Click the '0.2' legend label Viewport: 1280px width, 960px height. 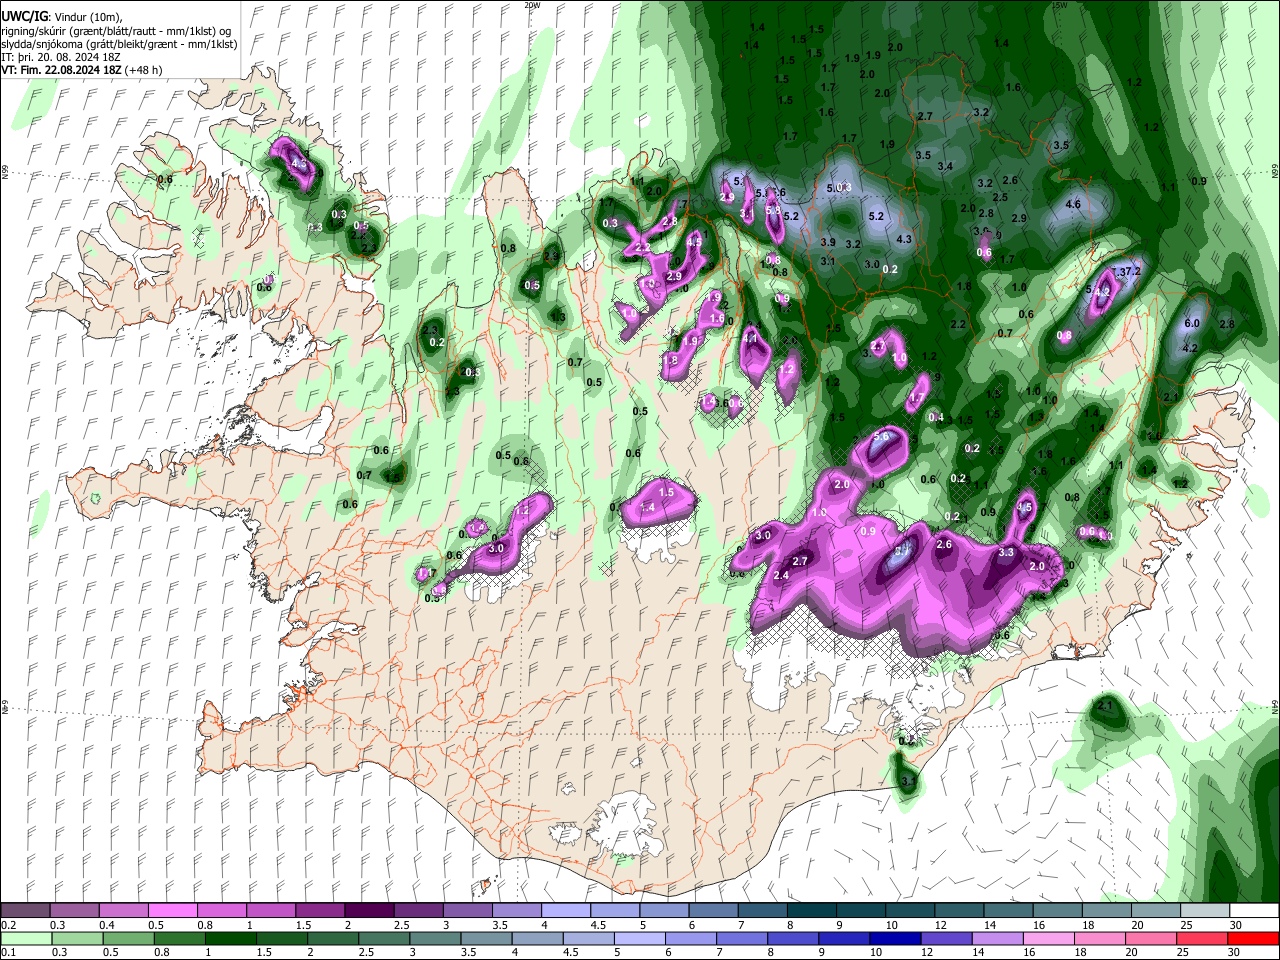pos(8,925)
